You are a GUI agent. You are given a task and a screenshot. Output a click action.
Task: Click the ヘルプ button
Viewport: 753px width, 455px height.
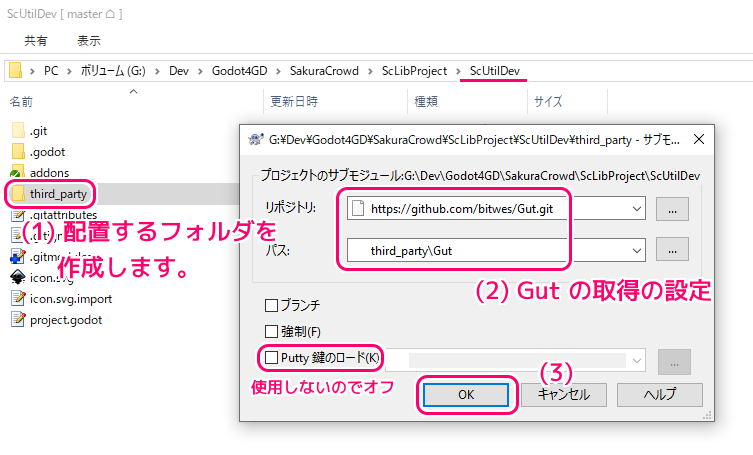click(x=660, y=395)
